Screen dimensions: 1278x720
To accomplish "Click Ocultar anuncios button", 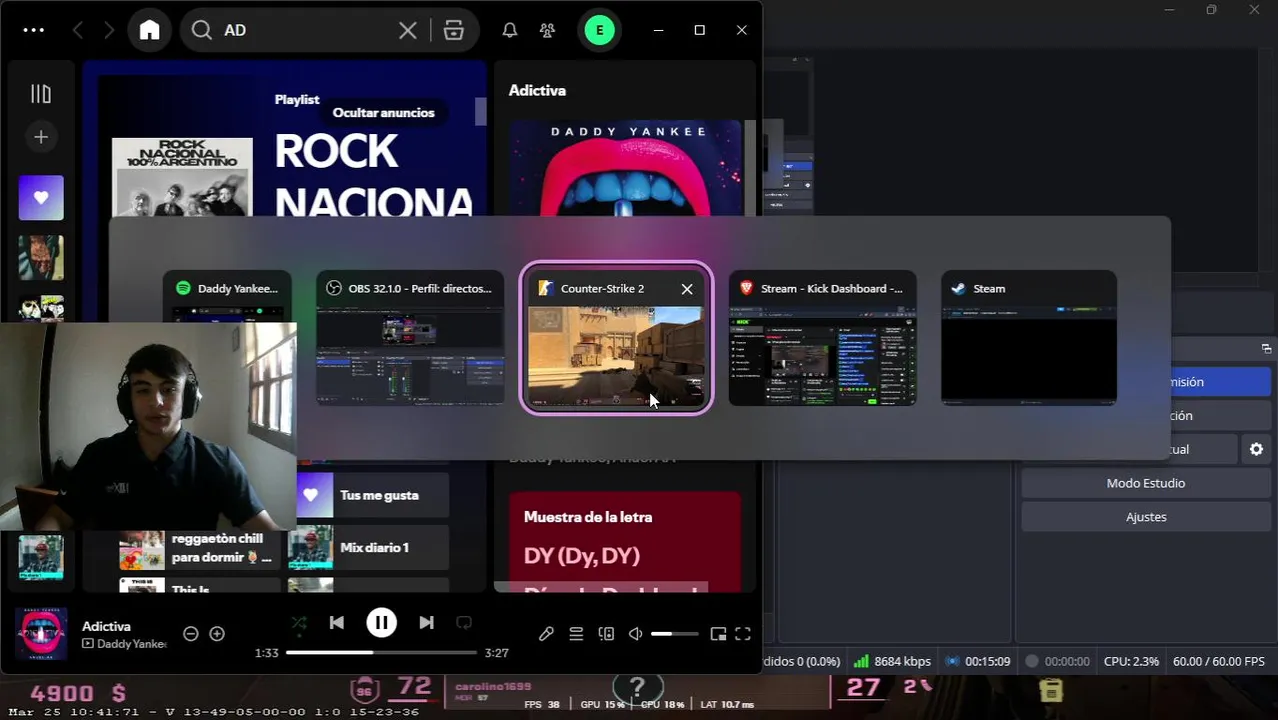I will (384, 113).
